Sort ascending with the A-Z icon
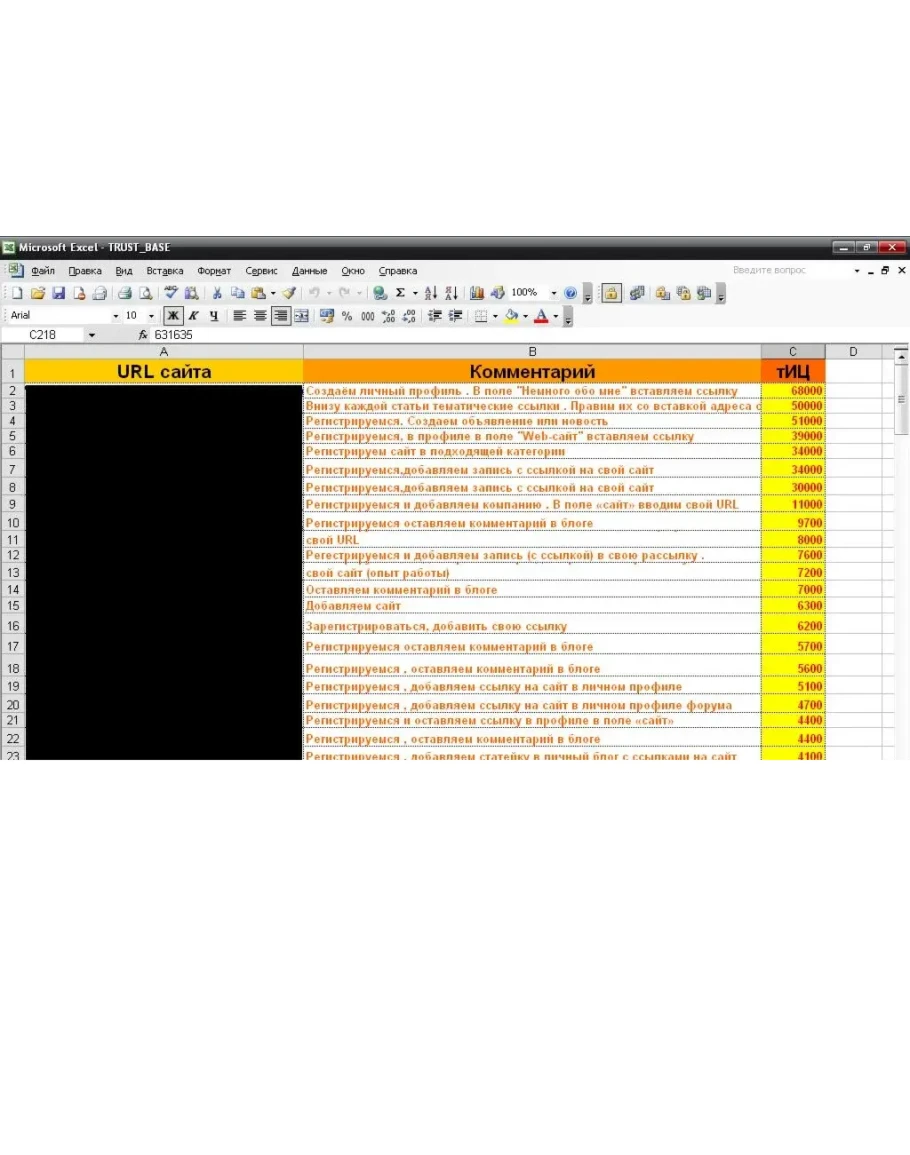Image resolution: width=910 pixels, height=1155 pixels. point(431,293)
